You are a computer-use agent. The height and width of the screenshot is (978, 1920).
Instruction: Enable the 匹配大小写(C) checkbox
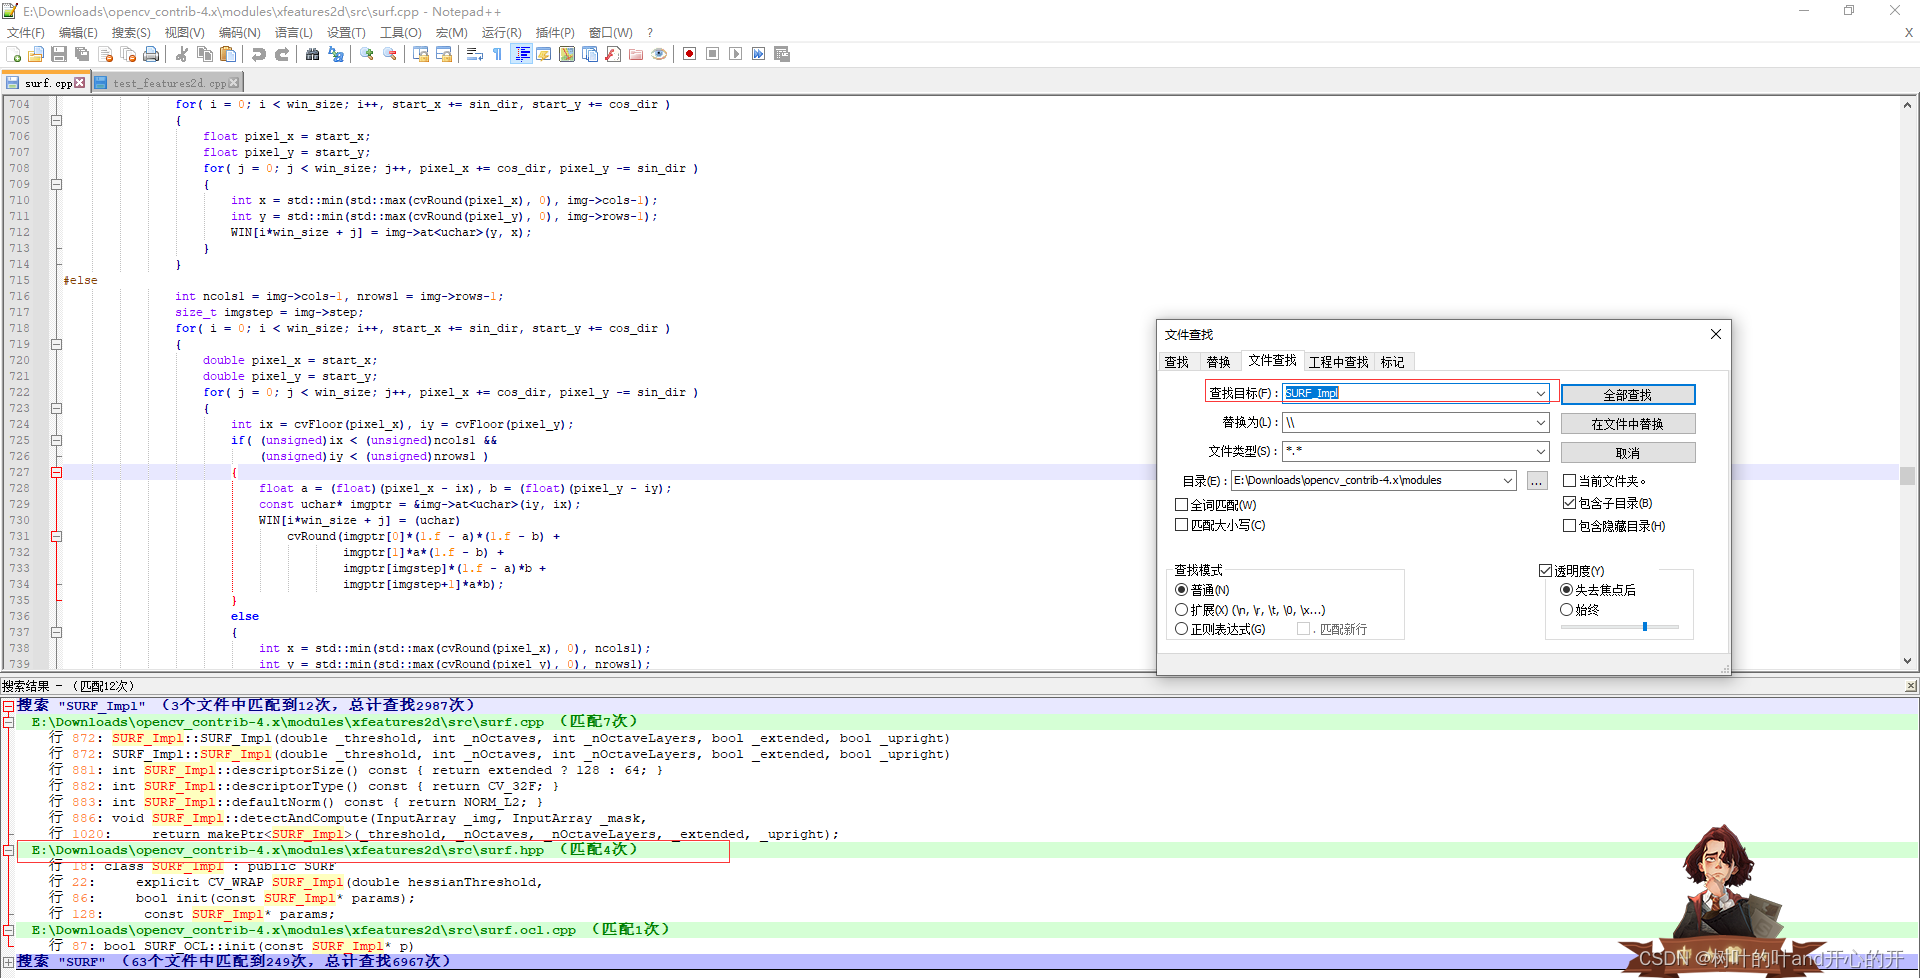pyautogui.click(x=1182, y=524)
